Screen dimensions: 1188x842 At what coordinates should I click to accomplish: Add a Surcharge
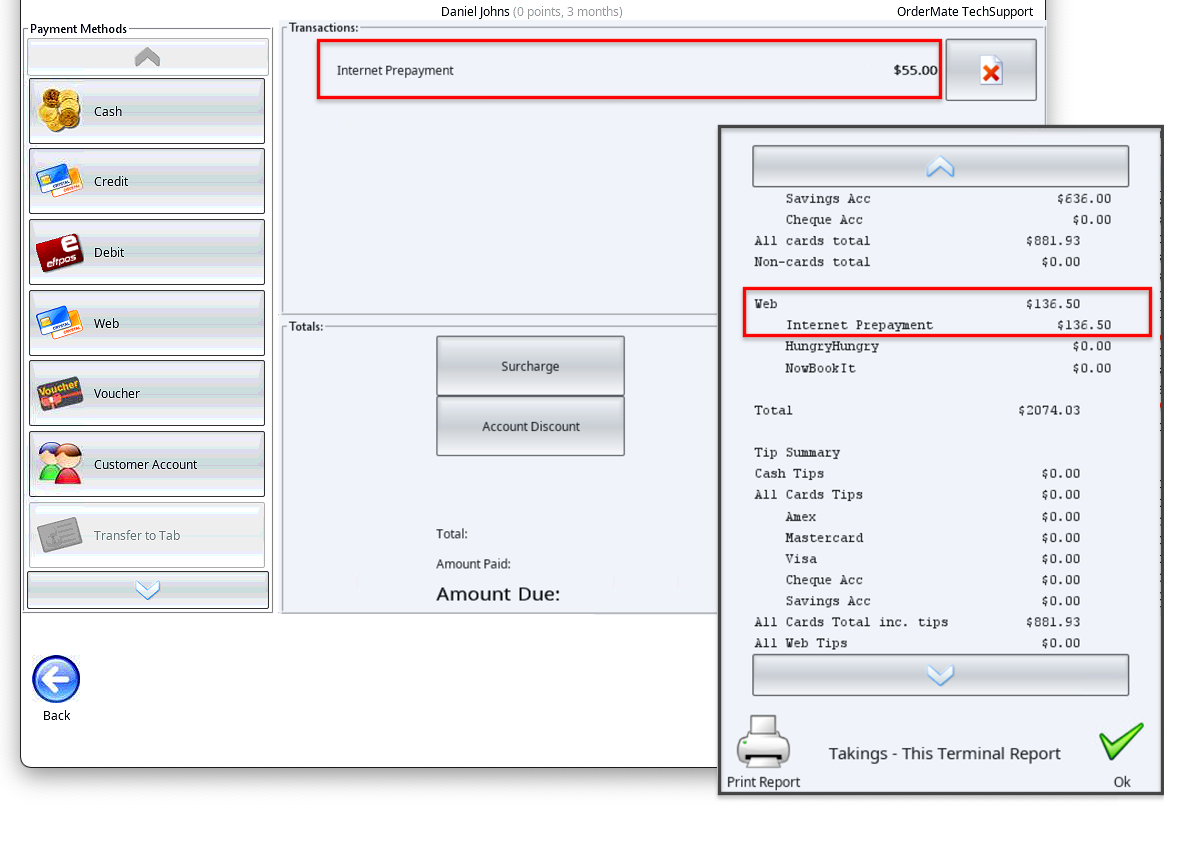pyautogui.click(x=530, y=366)
